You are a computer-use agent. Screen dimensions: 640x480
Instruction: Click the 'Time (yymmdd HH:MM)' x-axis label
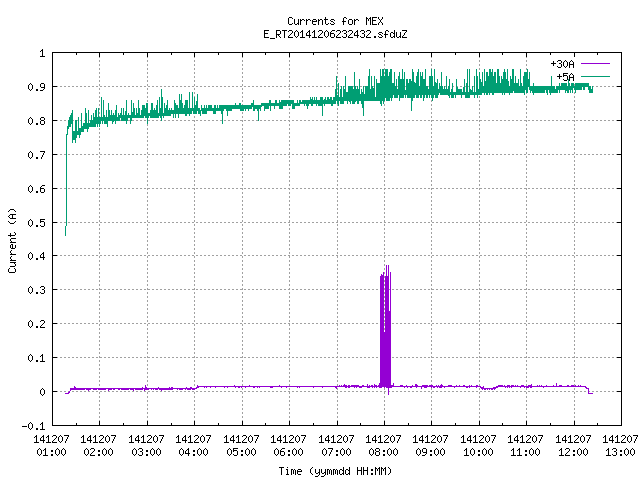click(x=335, y=471)
